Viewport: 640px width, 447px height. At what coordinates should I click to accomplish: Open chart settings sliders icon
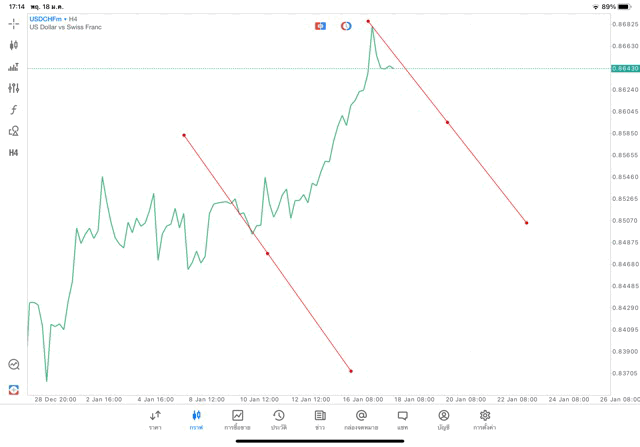point(14,88)
